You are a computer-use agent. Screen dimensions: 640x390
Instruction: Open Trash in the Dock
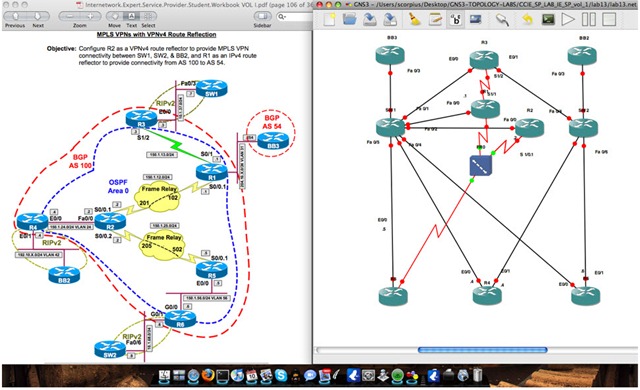(477, 375)
